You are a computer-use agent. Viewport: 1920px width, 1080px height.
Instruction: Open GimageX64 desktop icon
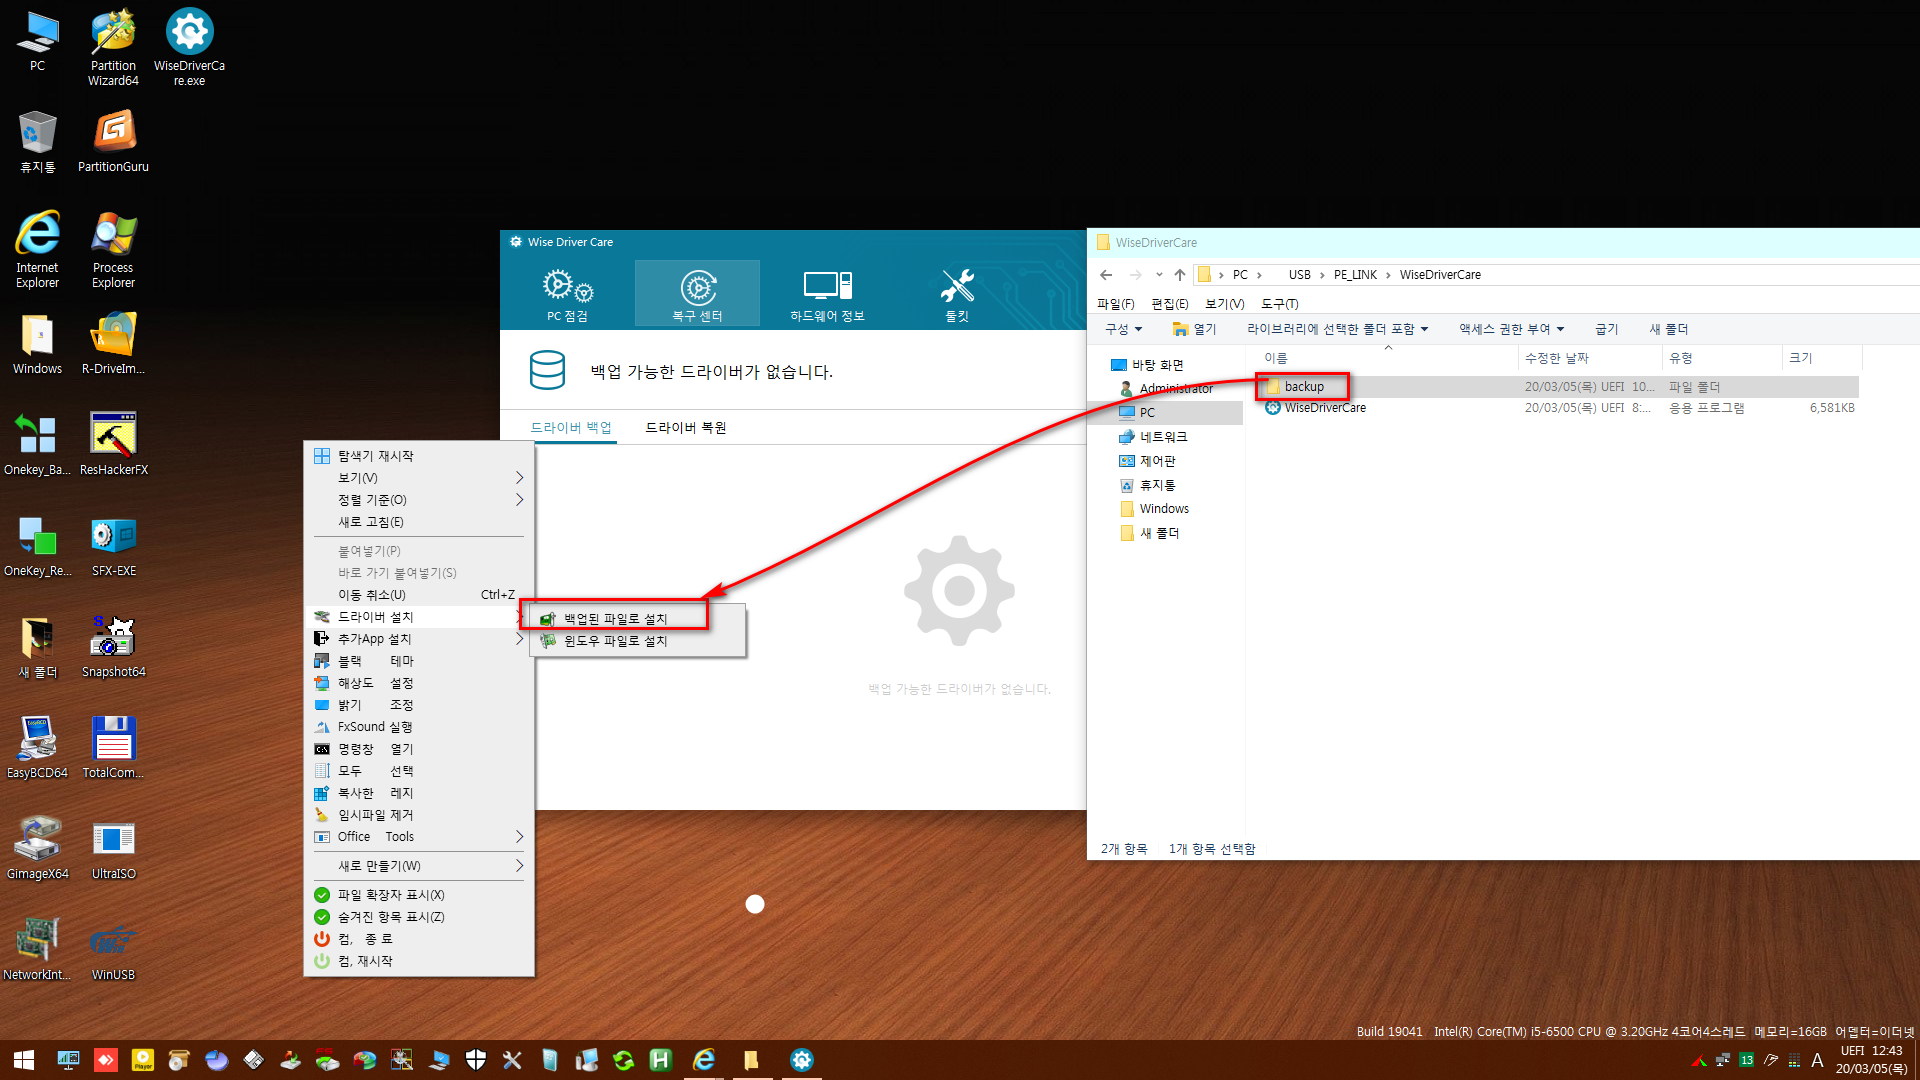click(x=37, y=848)
